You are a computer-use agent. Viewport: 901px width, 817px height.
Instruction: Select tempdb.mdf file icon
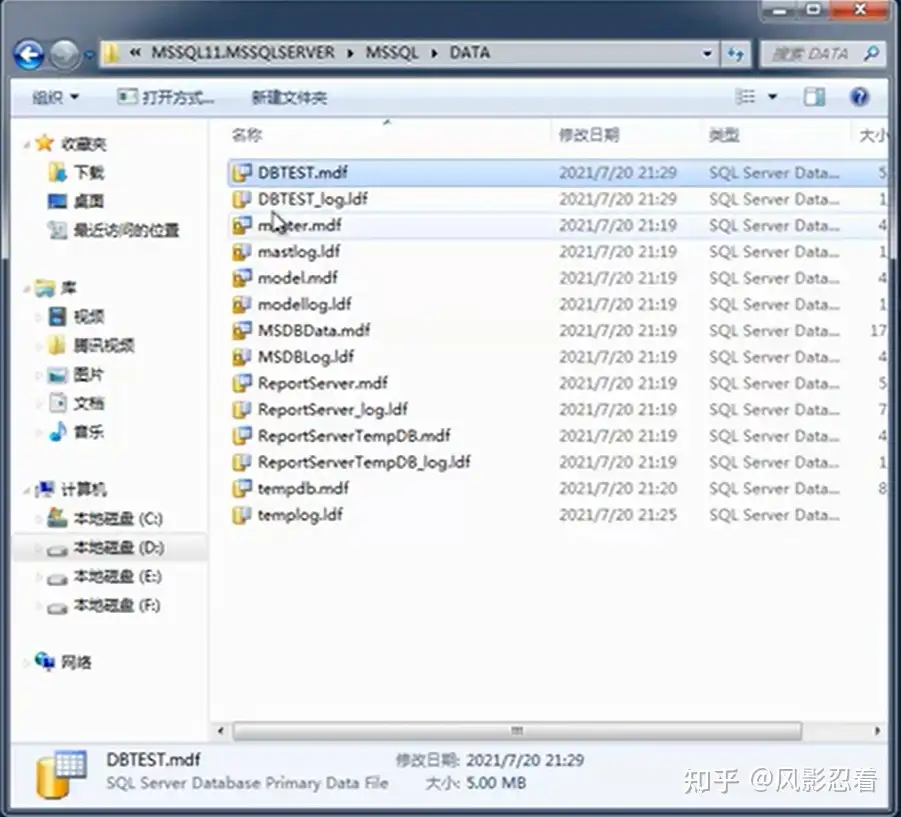(242, 488)
